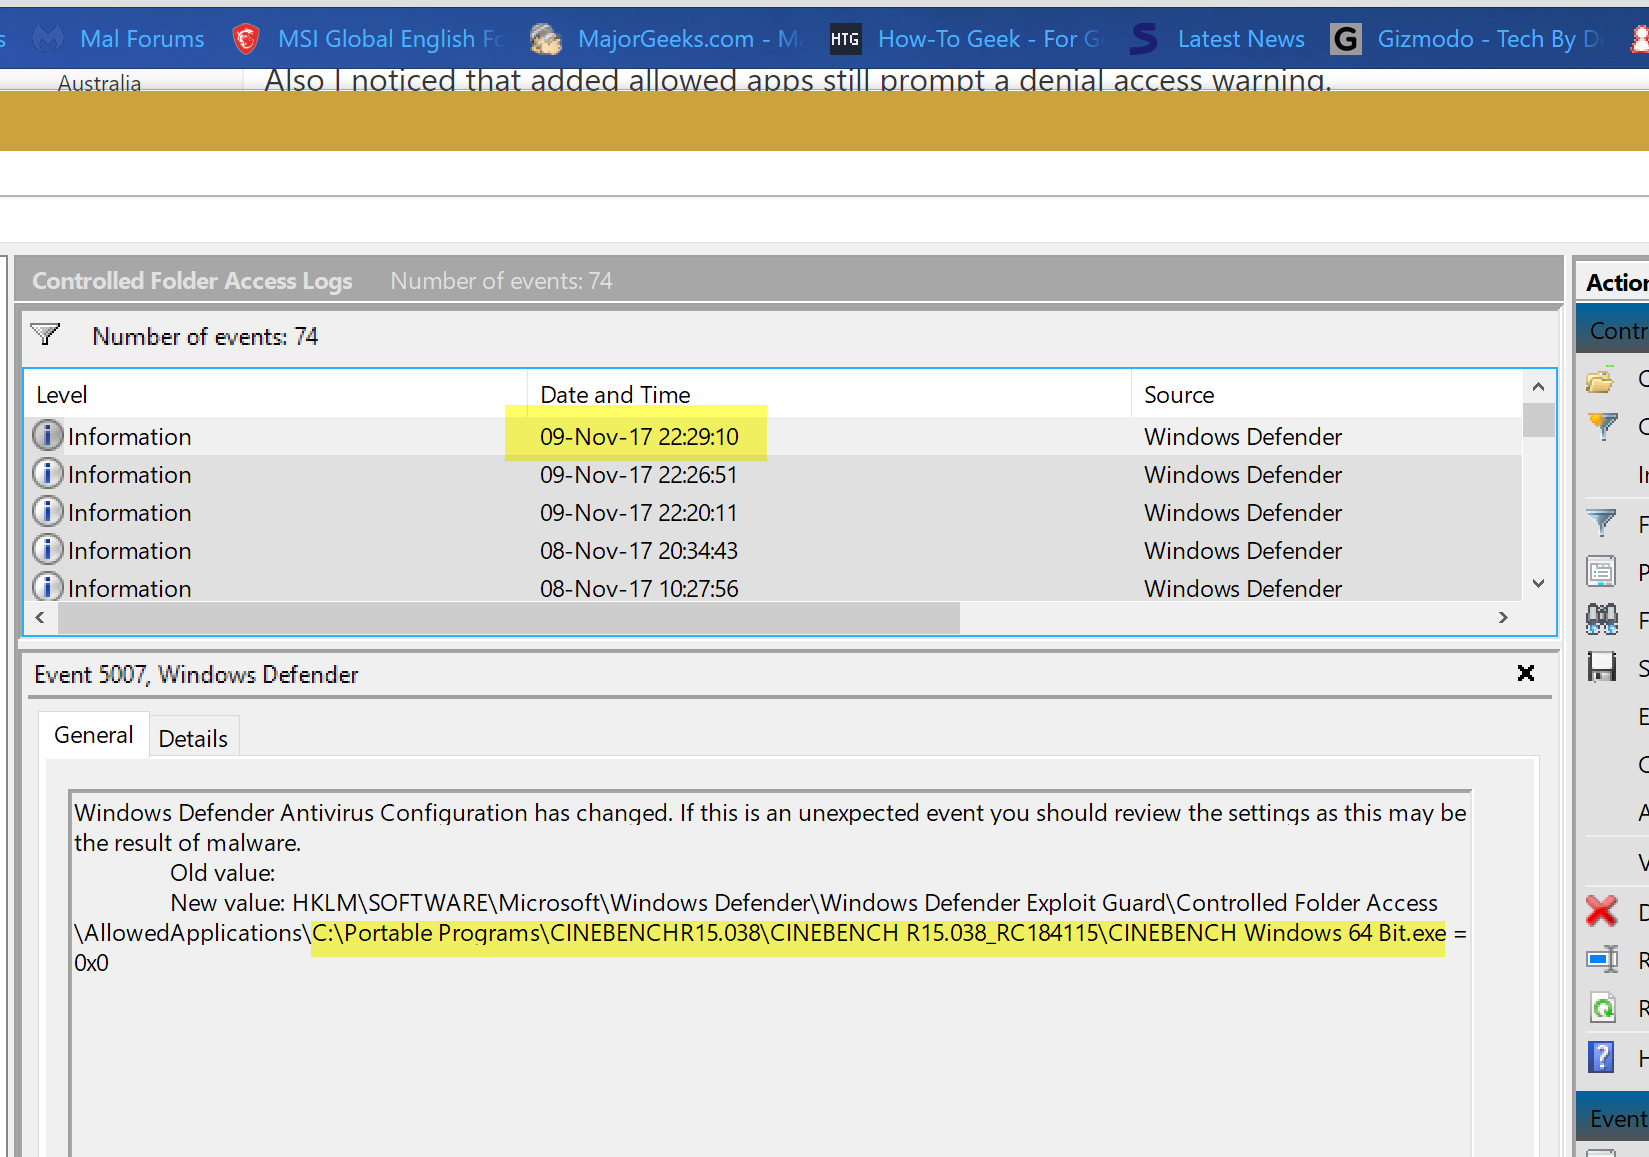Click the blue question mark help icon
The height and width of the screenshot is (1157, 1649).
[x=1601, y=1057]
